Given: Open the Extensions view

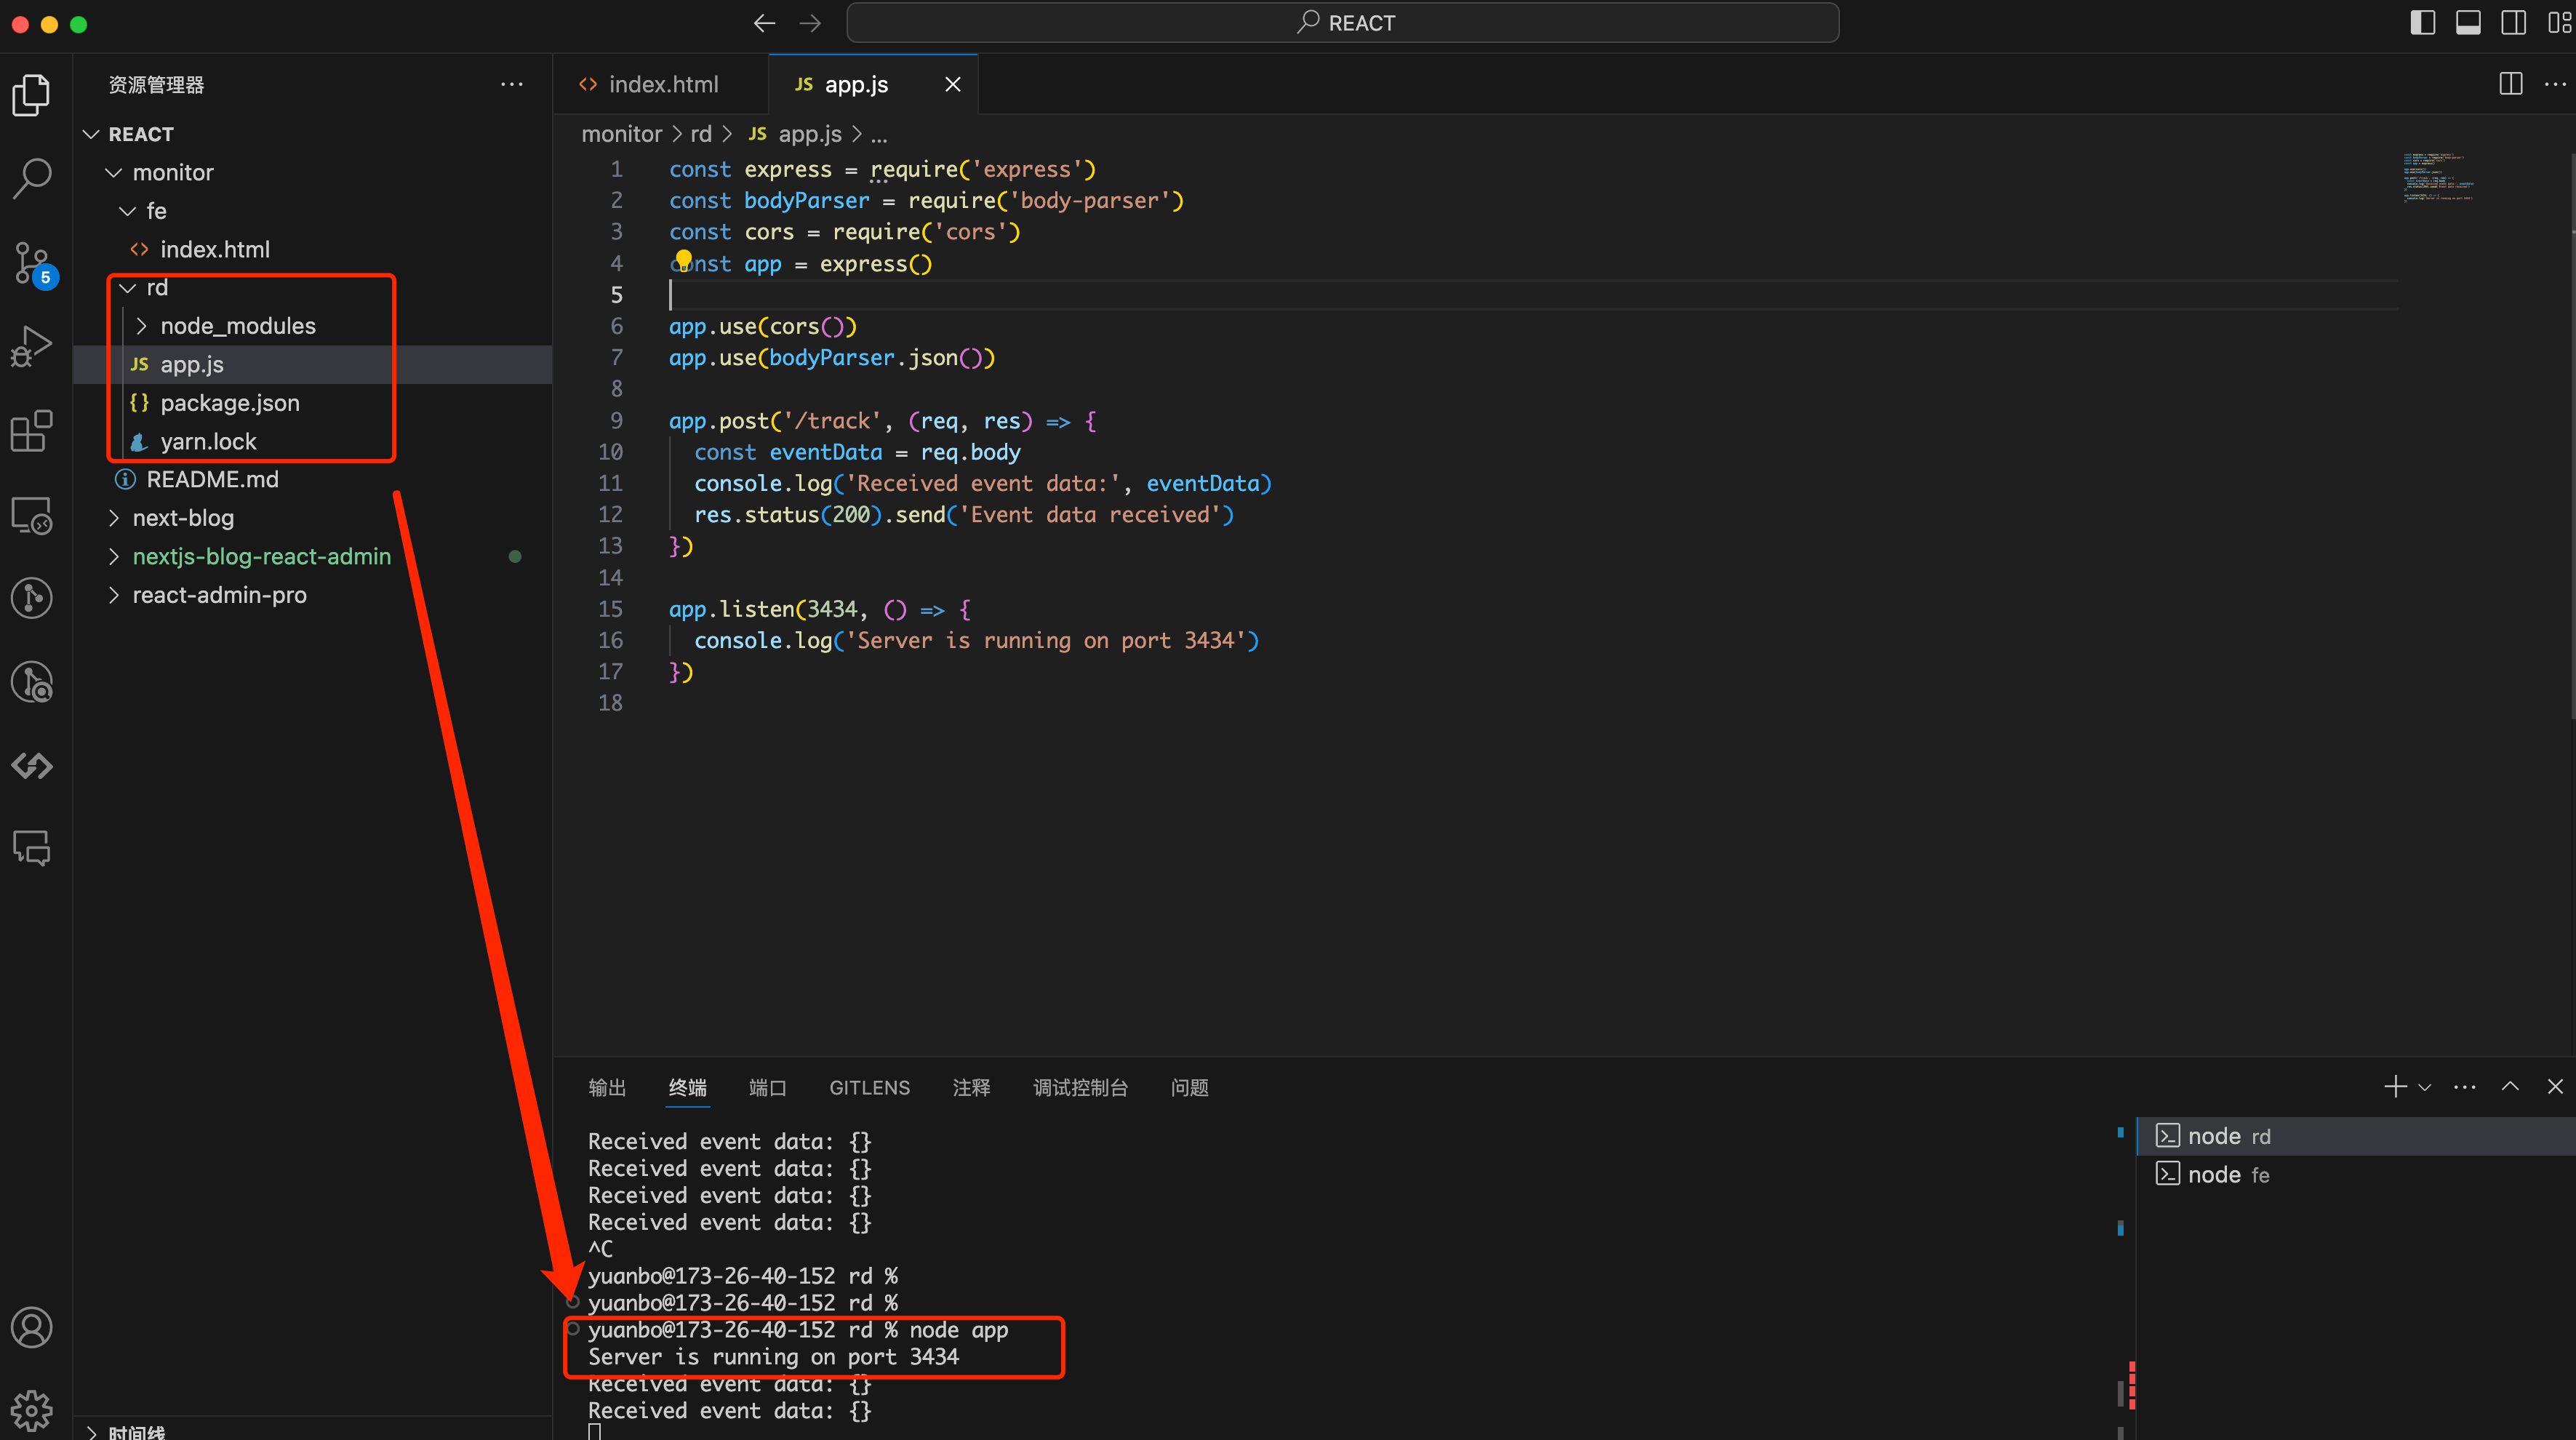Looking at the screenshot, I should (x=32, y=432).
